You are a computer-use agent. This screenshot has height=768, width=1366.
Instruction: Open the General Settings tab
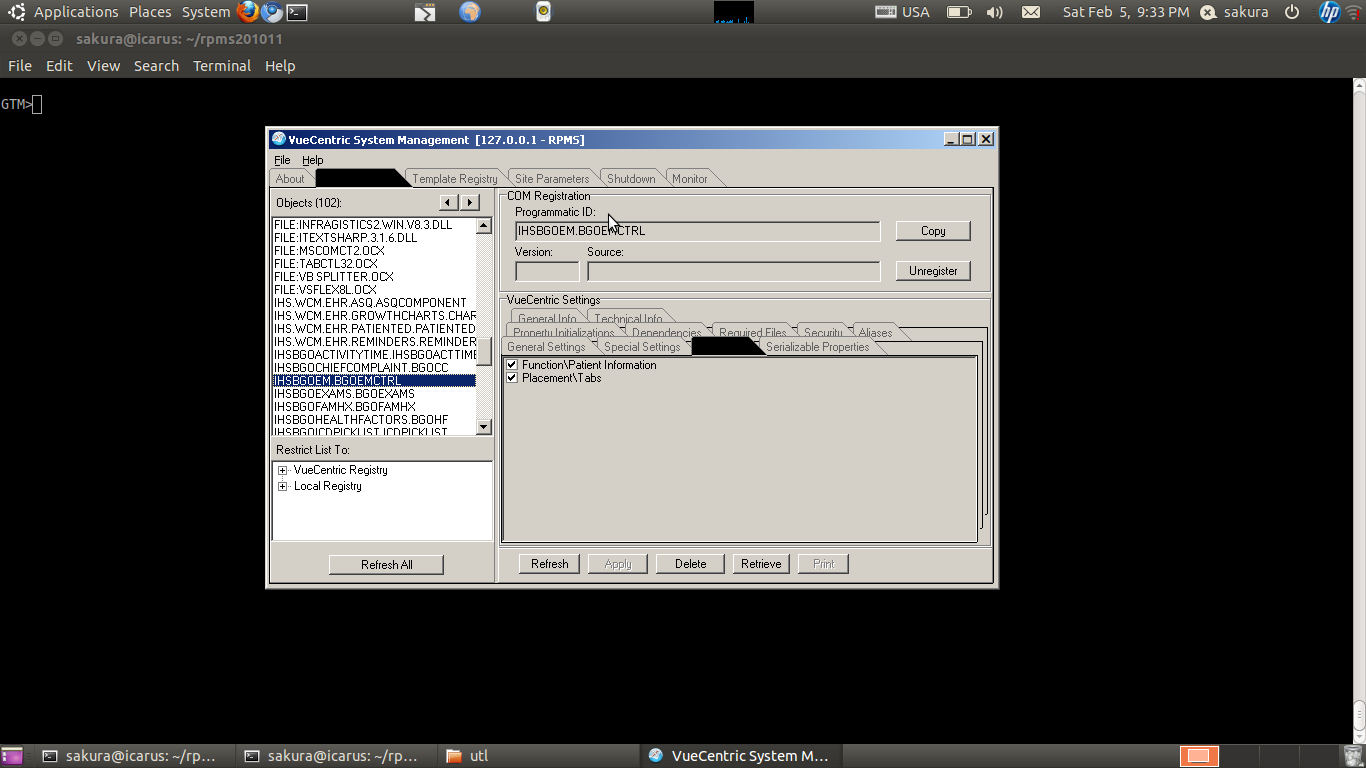tap(546, 347)
